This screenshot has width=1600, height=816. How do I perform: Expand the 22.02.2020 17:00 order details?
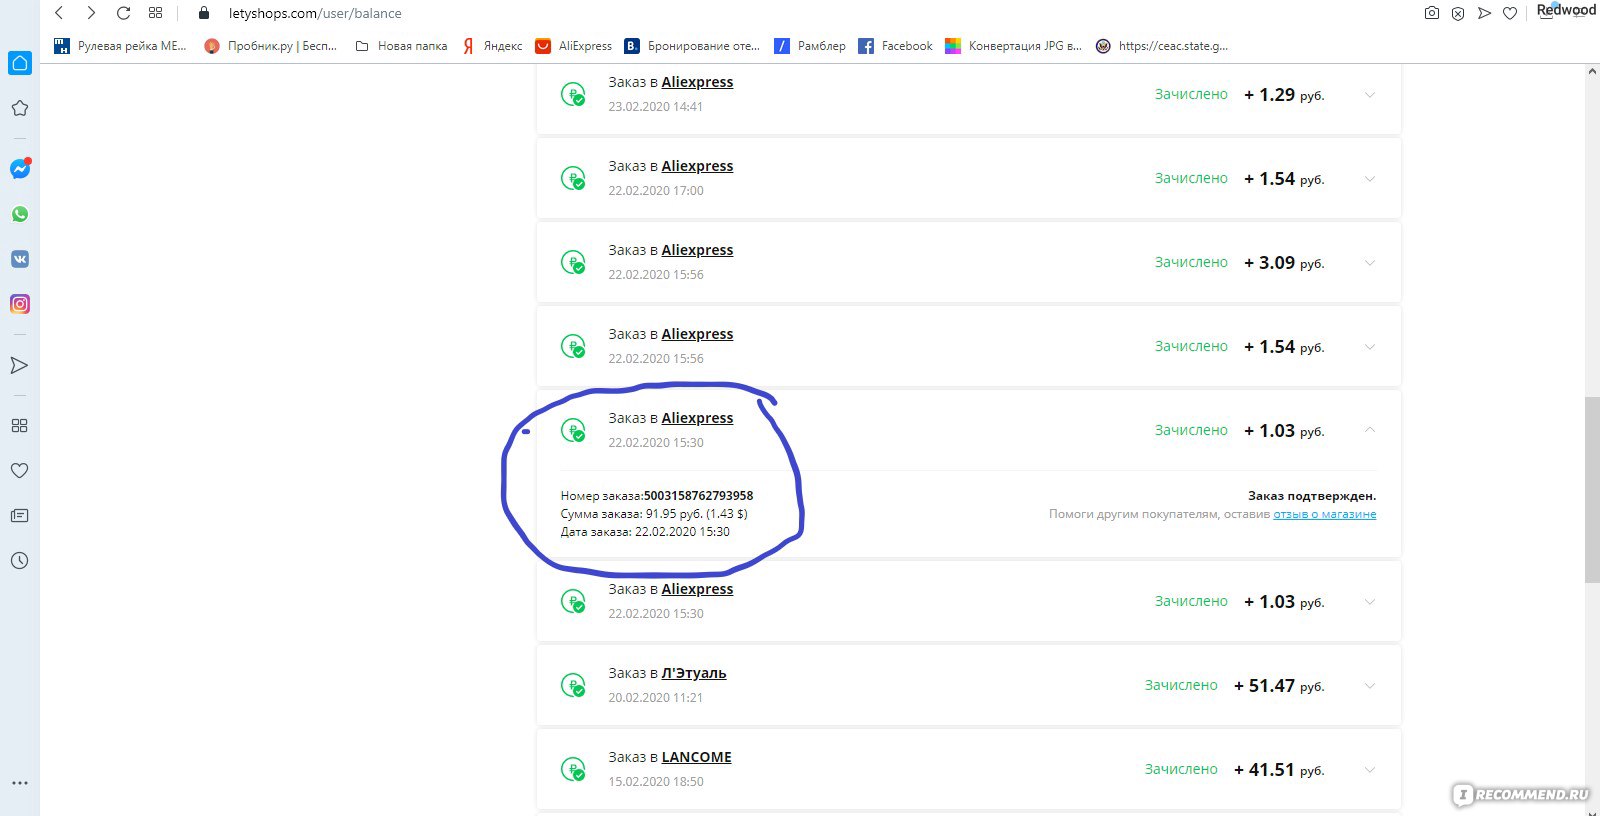[1370, 179]
